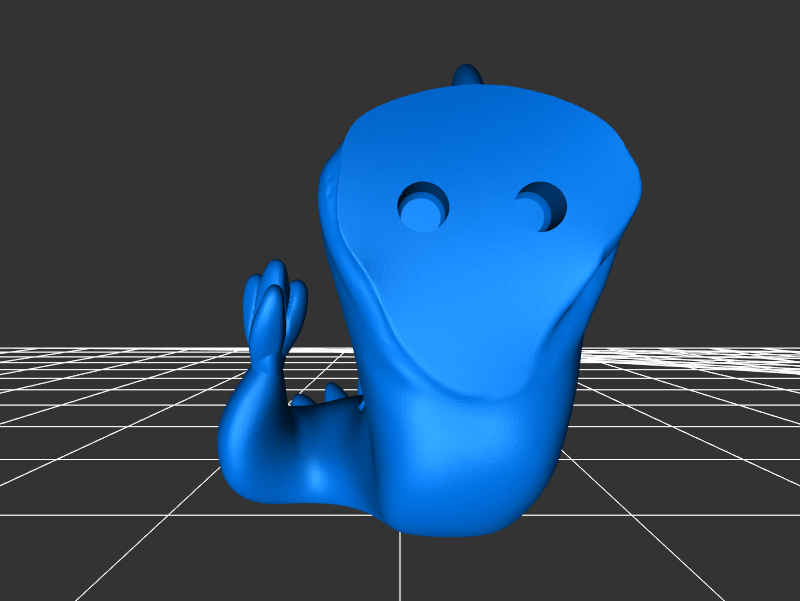Click the bottom base of the model body
Image resolution: width=800 pixels, height=601 pixels.
click(450, 520)
